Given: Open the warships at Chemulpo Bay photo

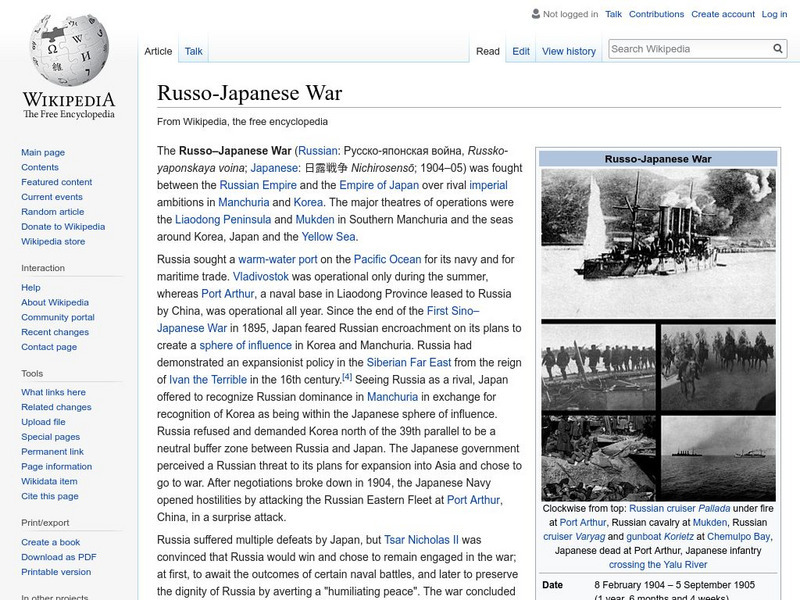Looking at the screenshot, I should tap(717, 457).
